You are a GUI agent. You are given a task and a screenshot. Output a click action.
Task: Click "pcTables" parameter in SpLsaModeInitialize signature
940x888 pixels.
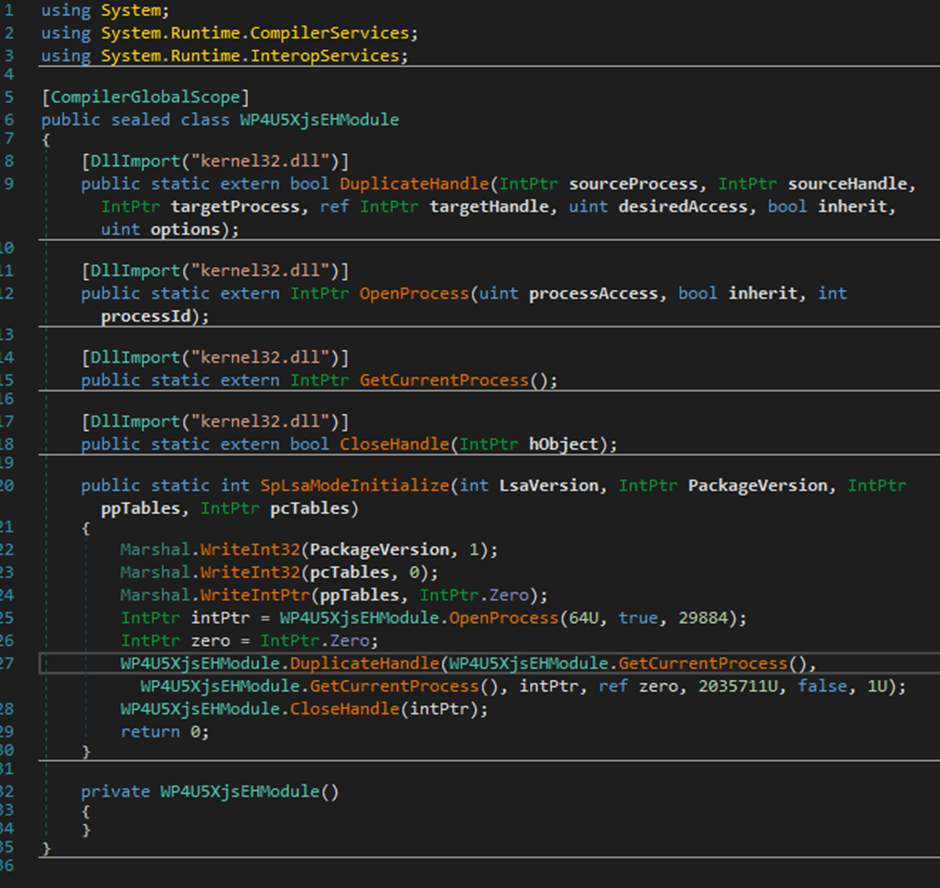click(x=310, y=508)
